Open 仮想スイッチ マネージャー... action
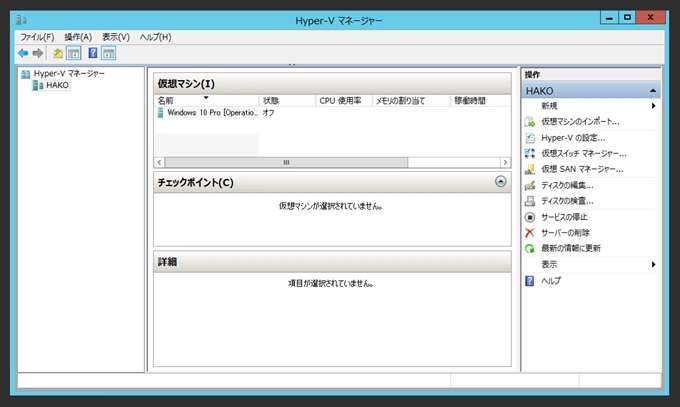680x407 pixels. (x=584, y=154)
